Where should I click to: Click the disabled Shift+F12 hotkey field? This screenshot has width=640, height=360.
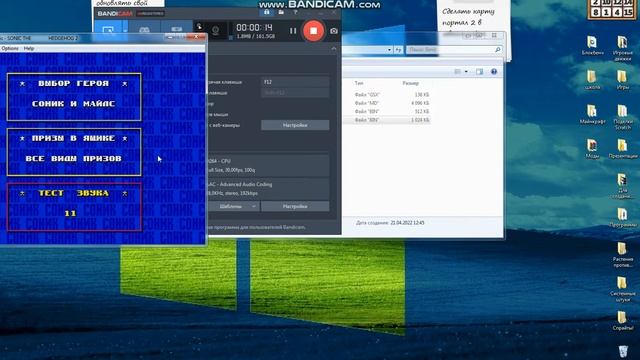295,93
